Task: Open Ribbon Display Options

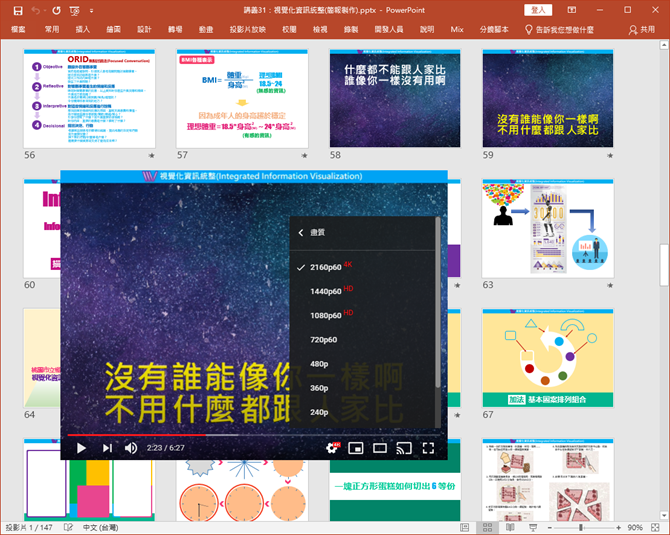Action: 571,10
